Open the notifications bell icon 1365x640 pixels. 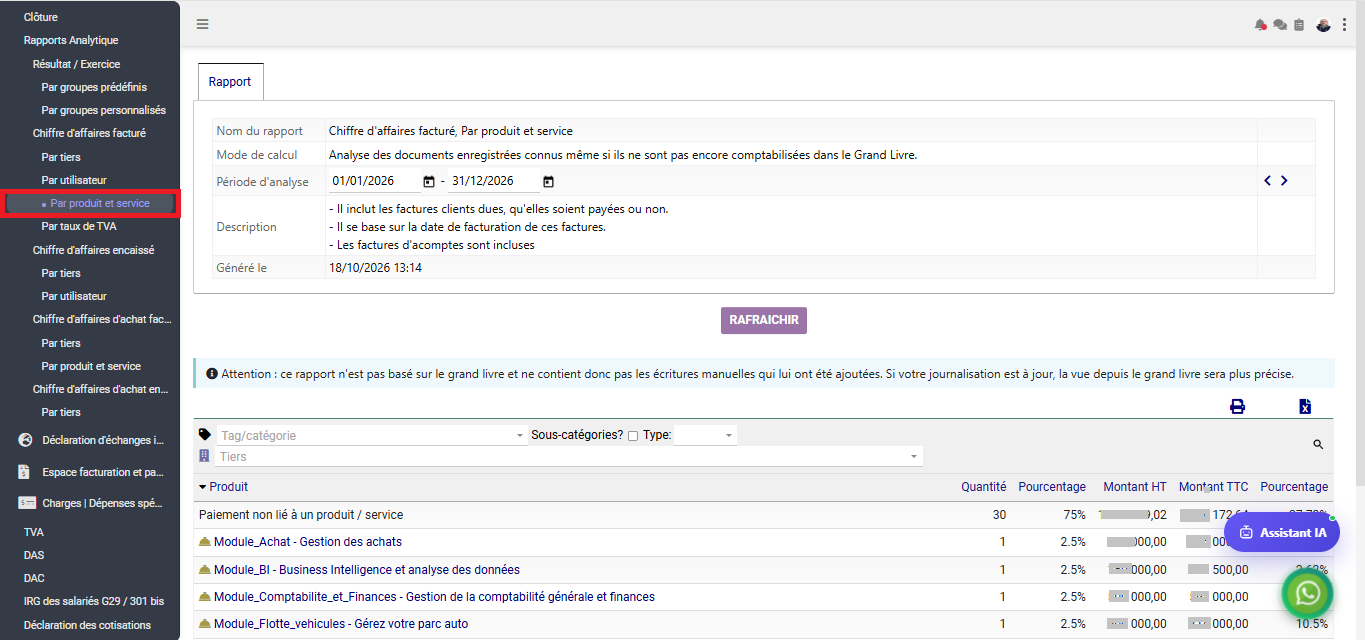(x=1260, y=25)
